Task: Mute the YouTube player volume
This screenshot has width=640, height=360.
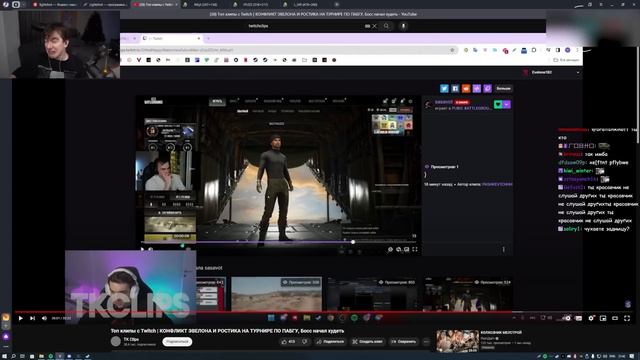Action: tap(44, 318)
